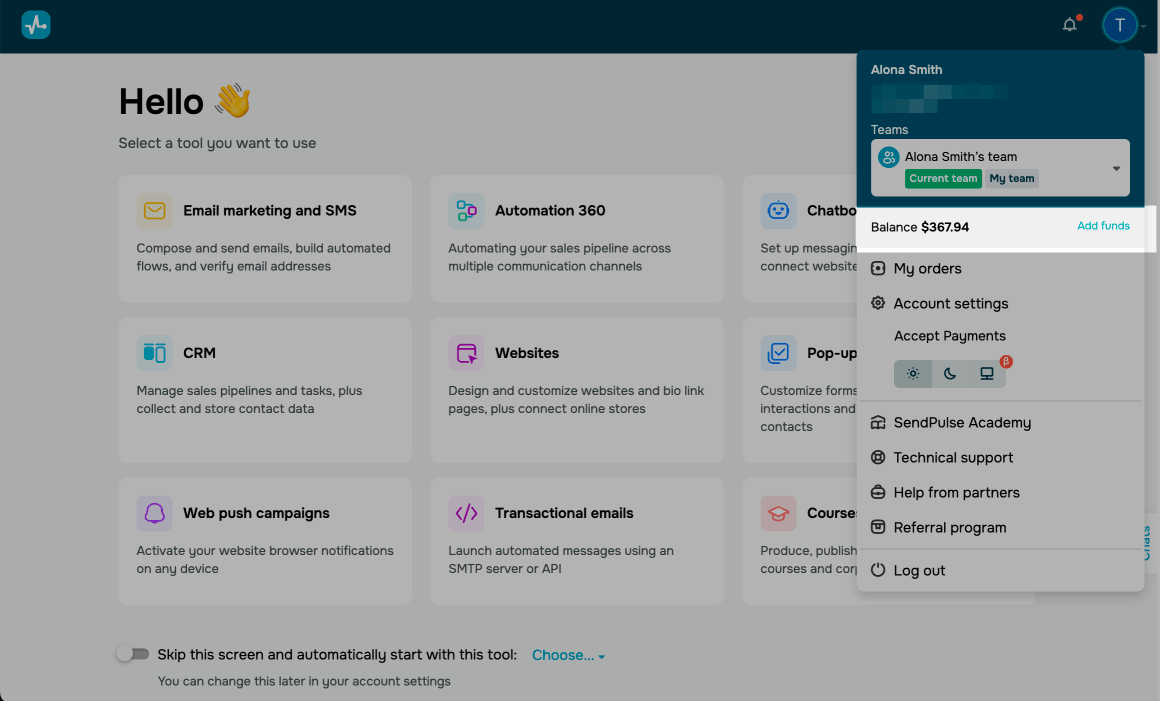Open the Web push campaigns title
The height and width of the screenshot is (701, 1160).
click(x=257, y=513)
